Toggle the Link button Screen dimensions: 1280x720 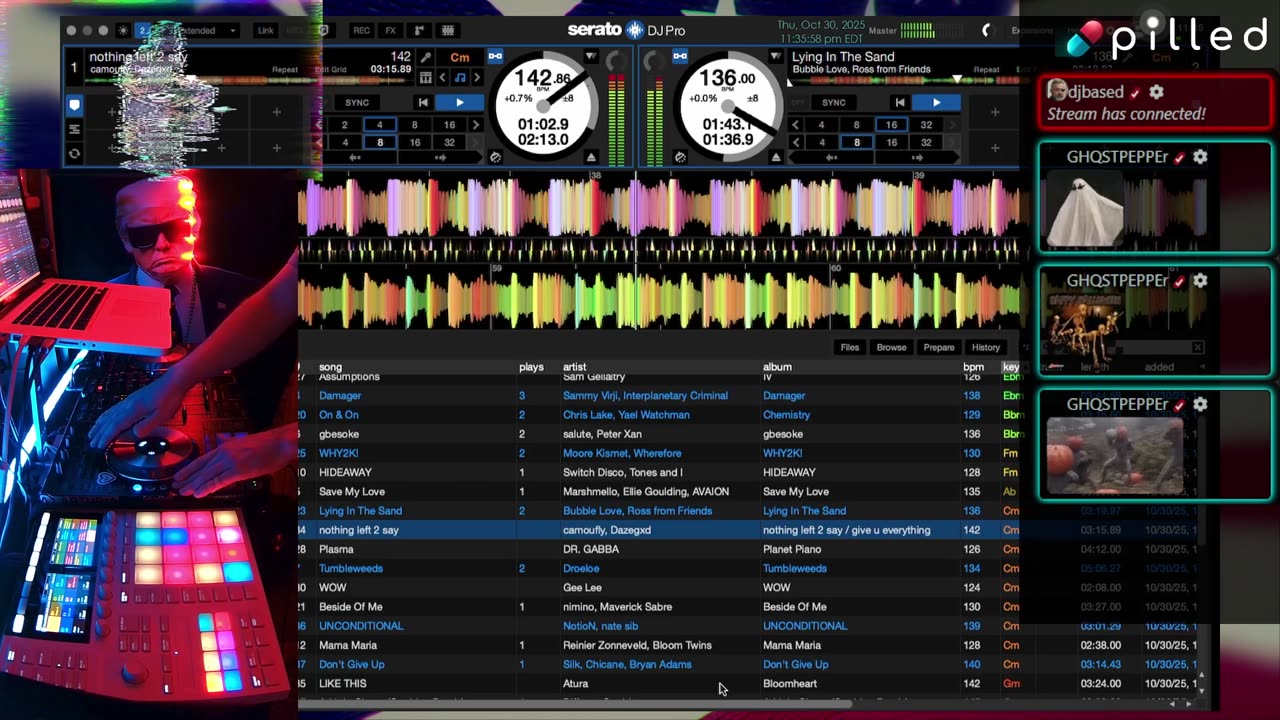pyautogui.click(x=265, y=31)
